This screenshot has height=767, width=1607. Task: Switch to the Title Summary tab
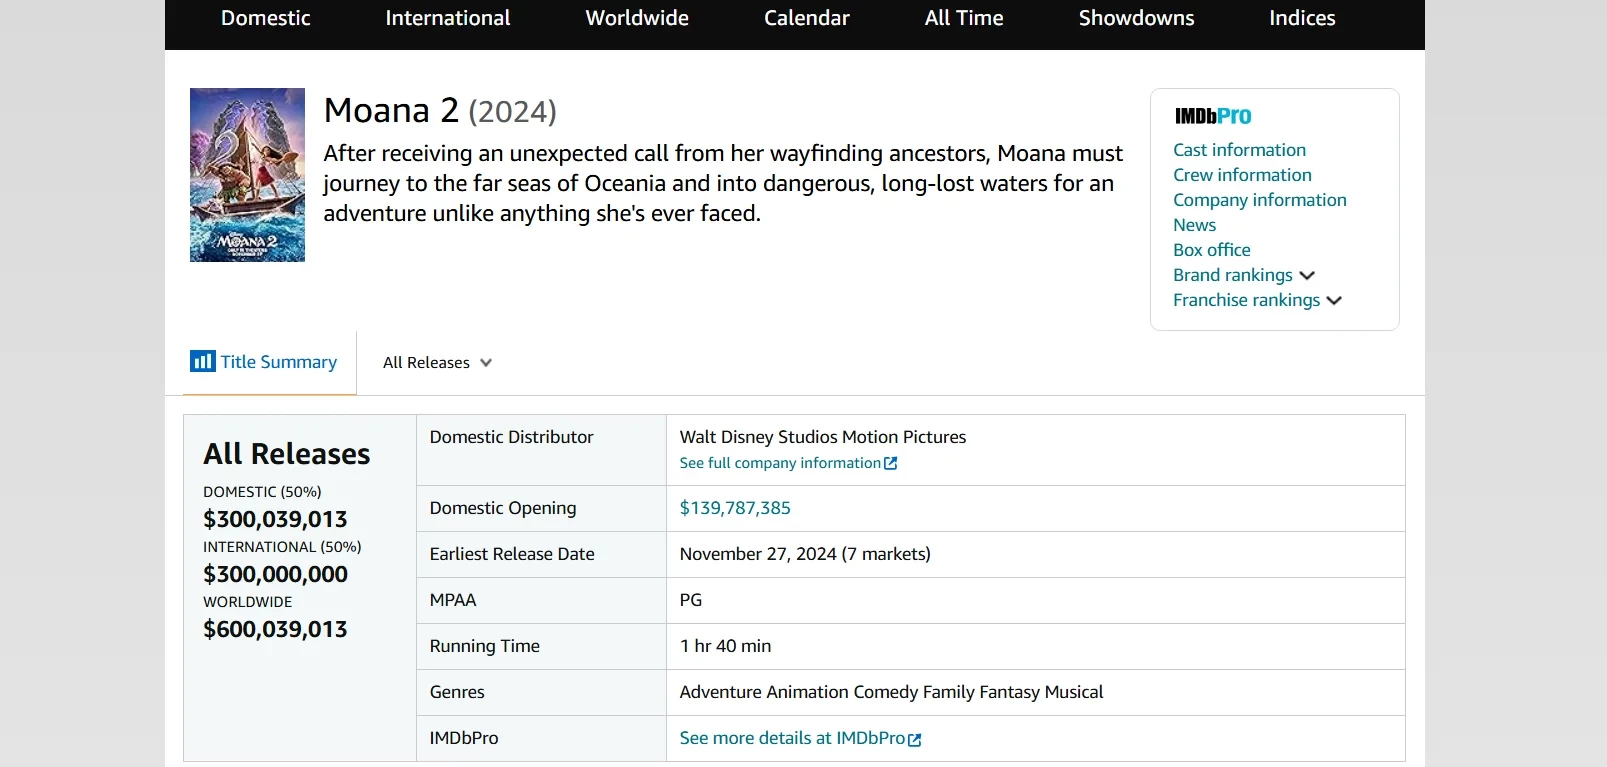click(x=278, y=362)
